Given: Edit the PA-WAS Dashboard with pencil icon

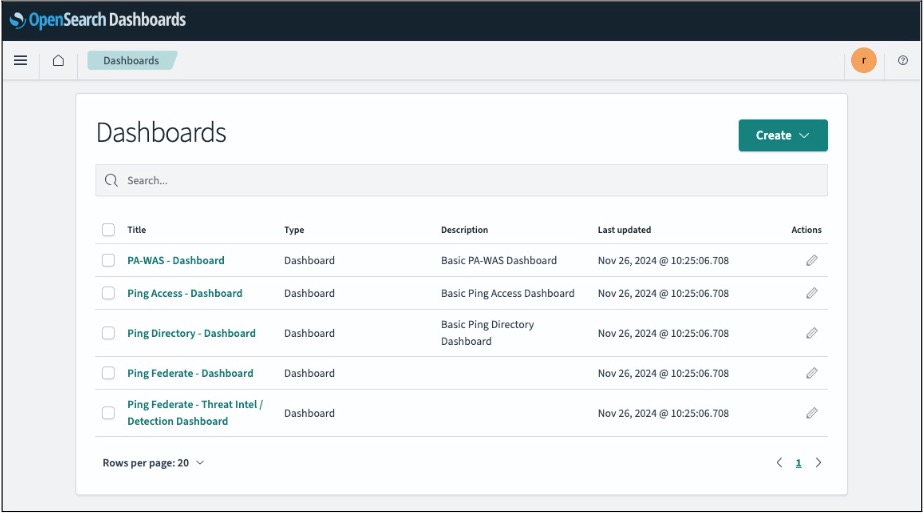Looking at the screenshot, I should pos(811,260).
